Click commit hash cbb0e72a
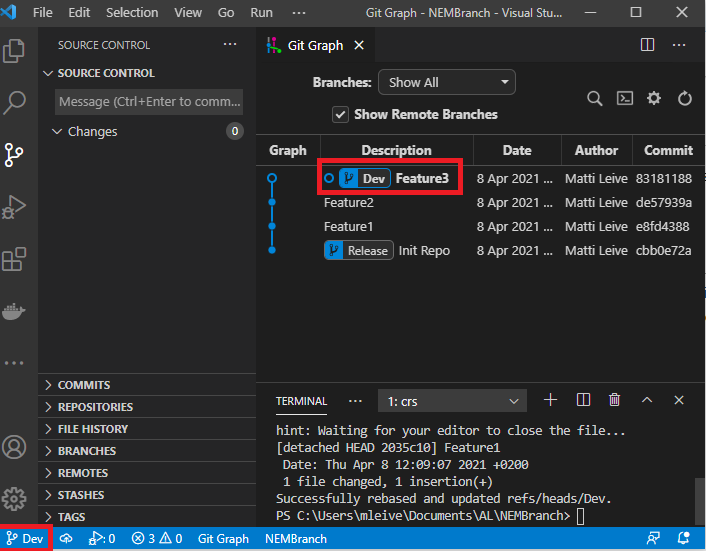This screenshot has width=708, height=551. [663, 251]
